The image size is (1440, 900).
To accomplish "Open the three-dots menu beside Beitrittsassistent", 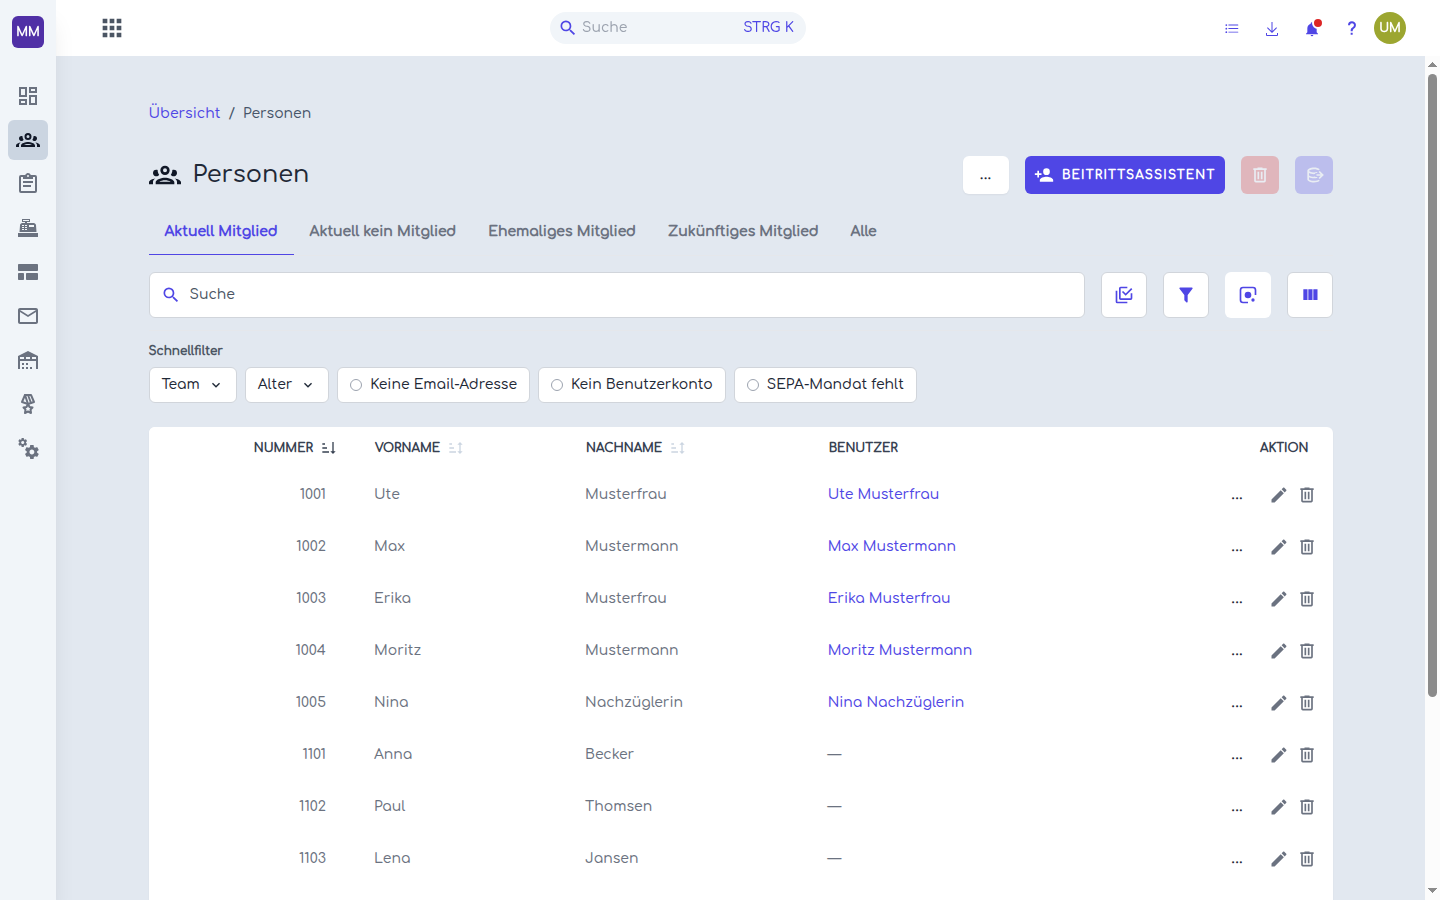I will [986, 175].
